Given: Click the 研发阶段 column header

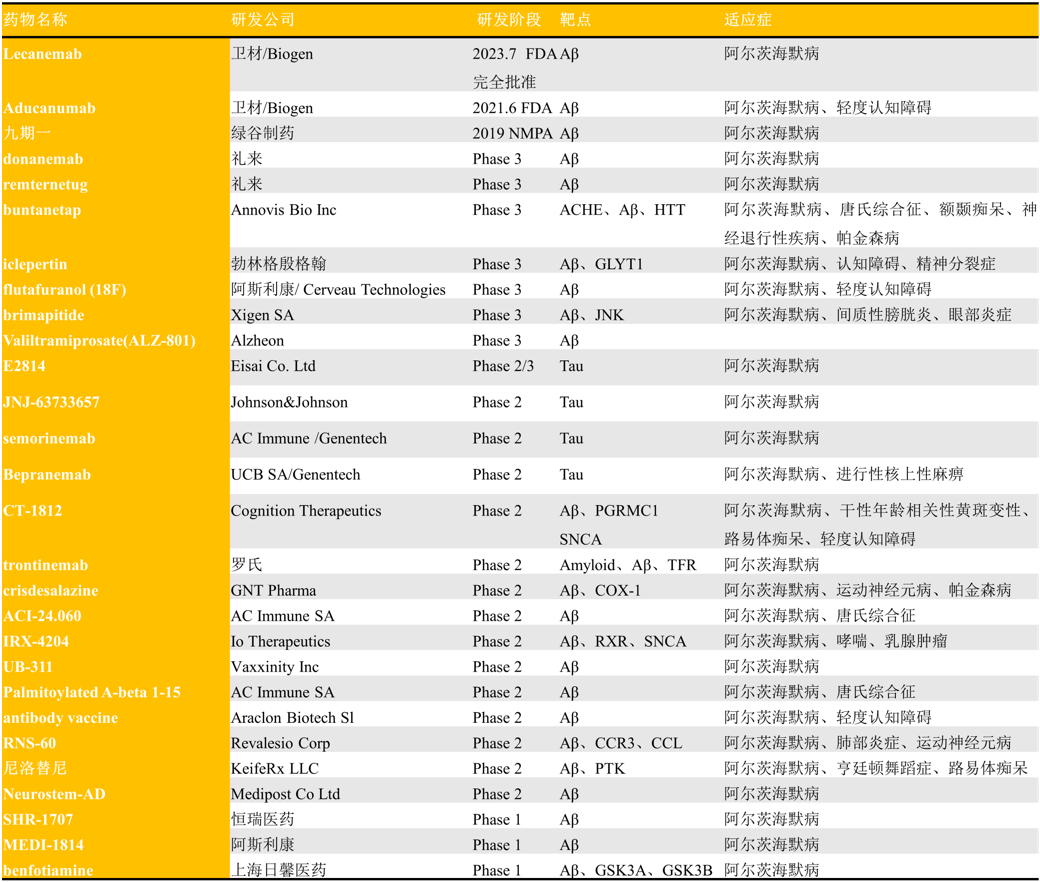Looking at the screenshot, I should (x=509, y=20).
